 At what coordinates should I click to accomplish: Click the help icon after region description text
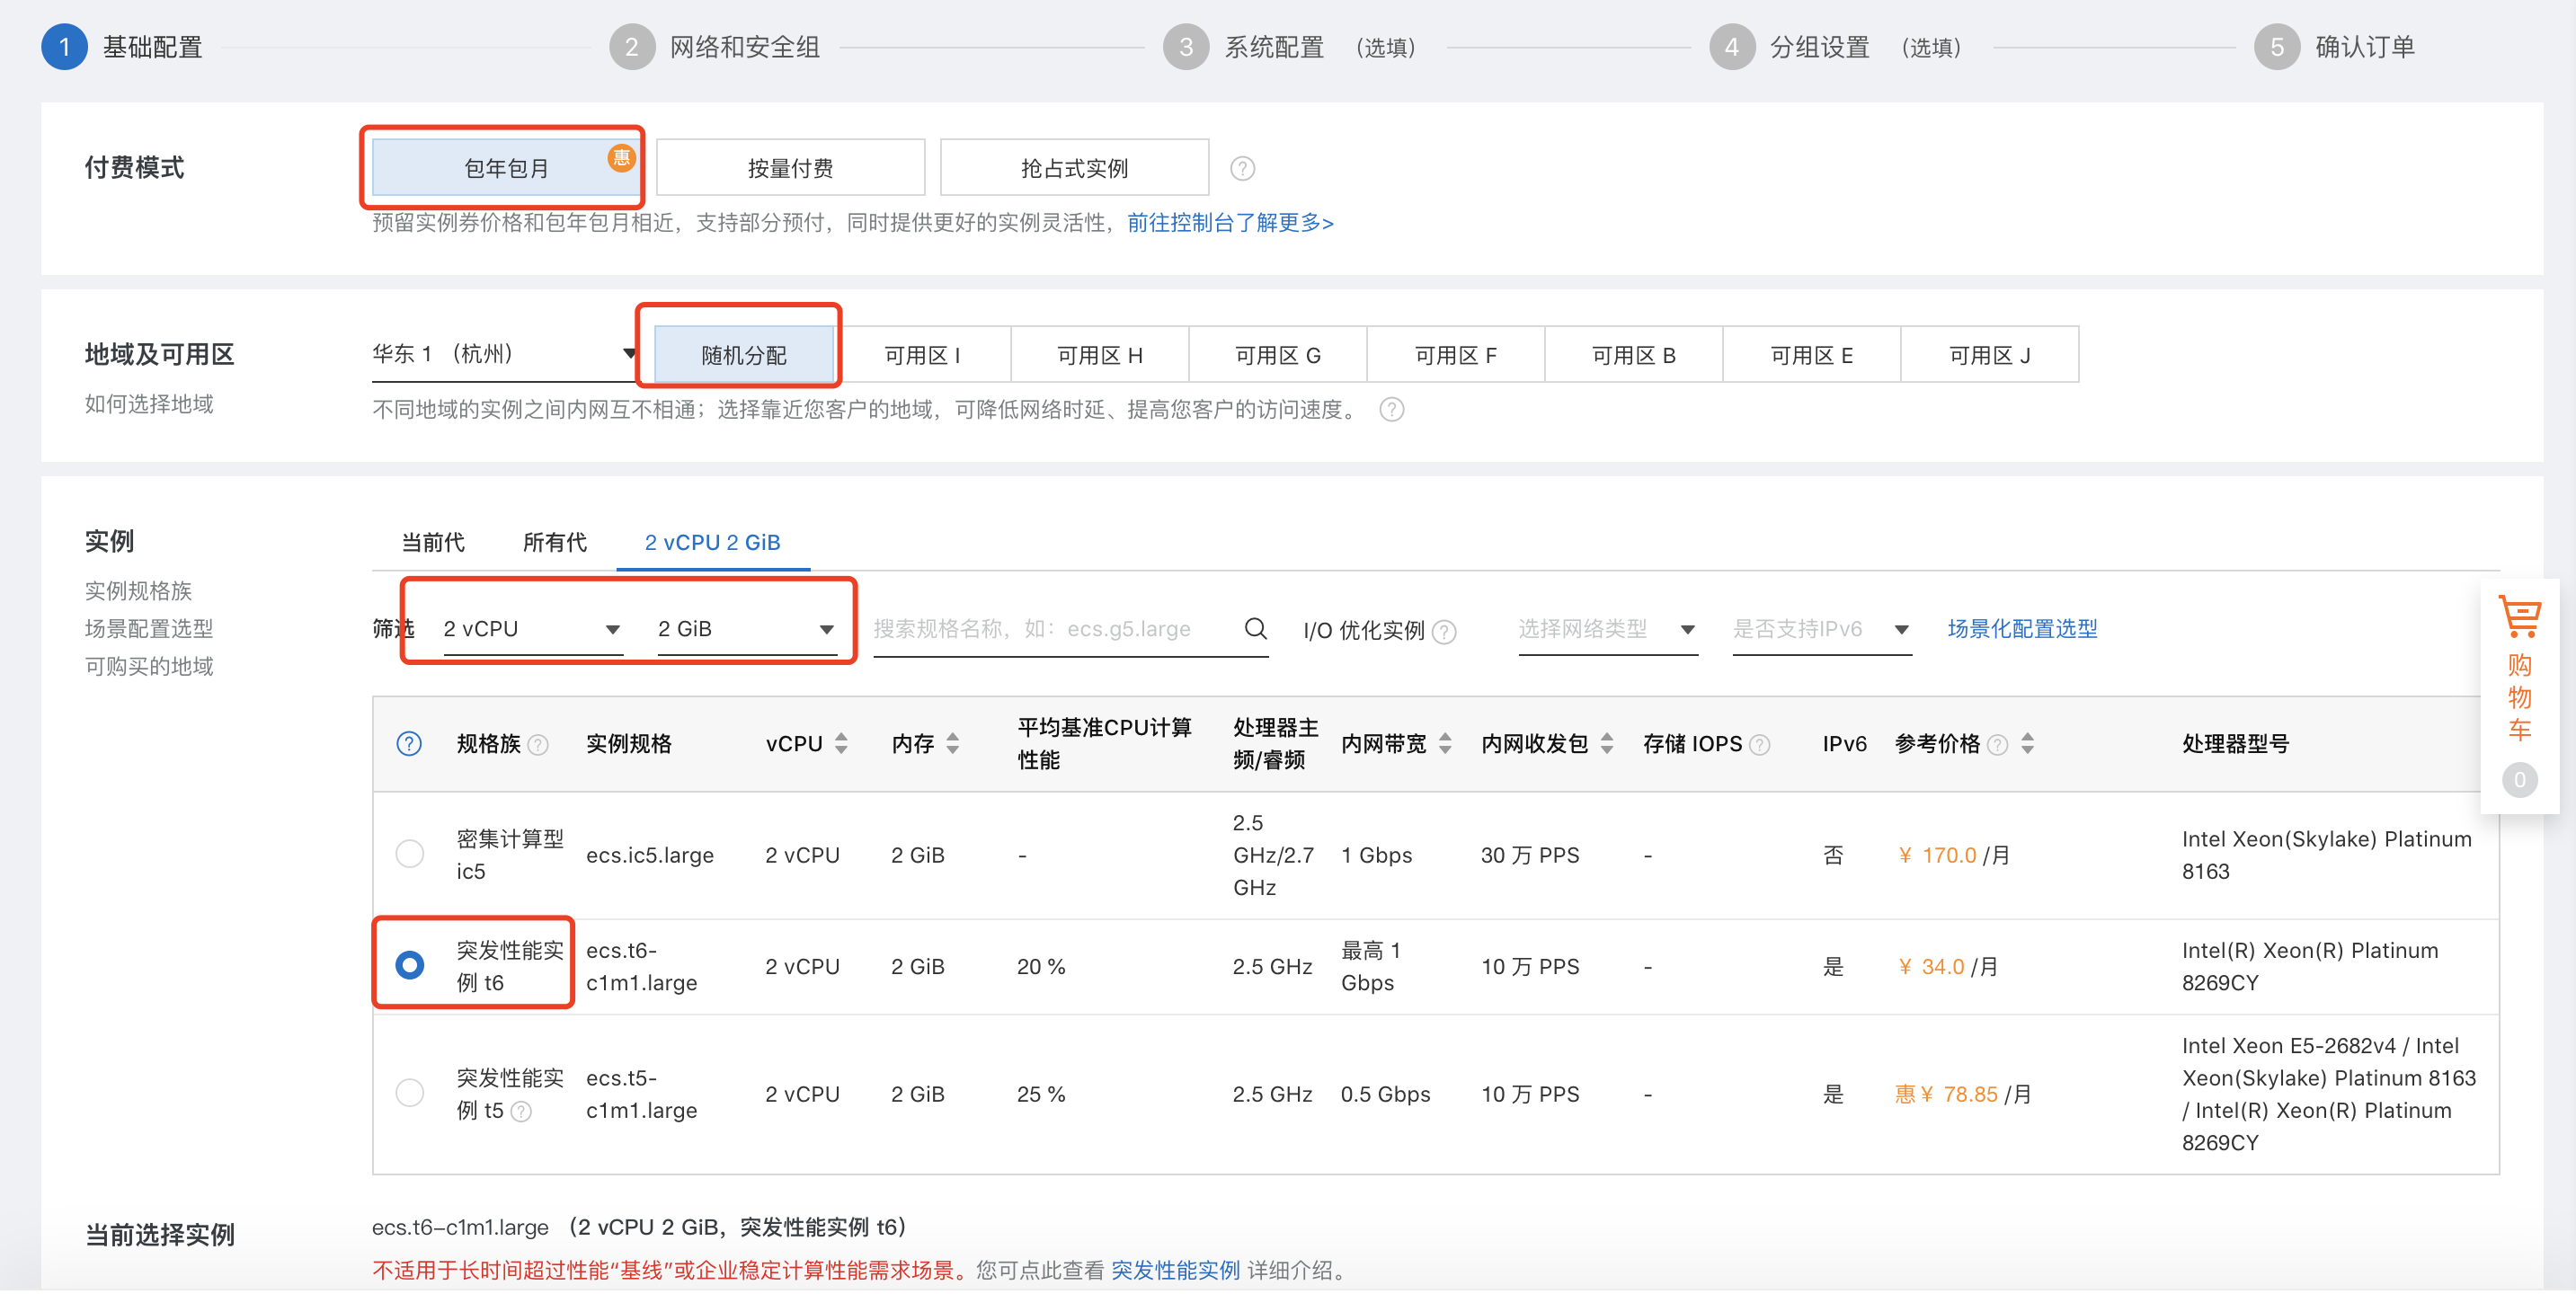tap(1391, 410)
